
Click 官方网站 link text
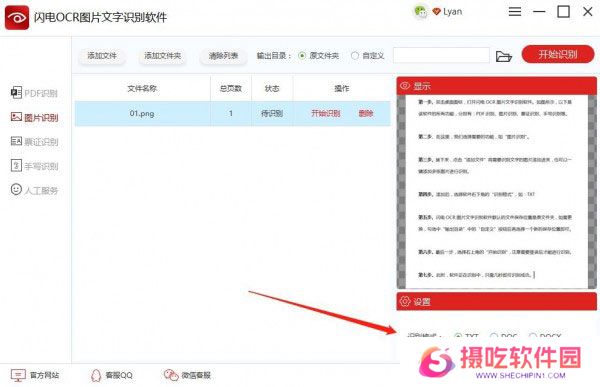coord(44,375)
